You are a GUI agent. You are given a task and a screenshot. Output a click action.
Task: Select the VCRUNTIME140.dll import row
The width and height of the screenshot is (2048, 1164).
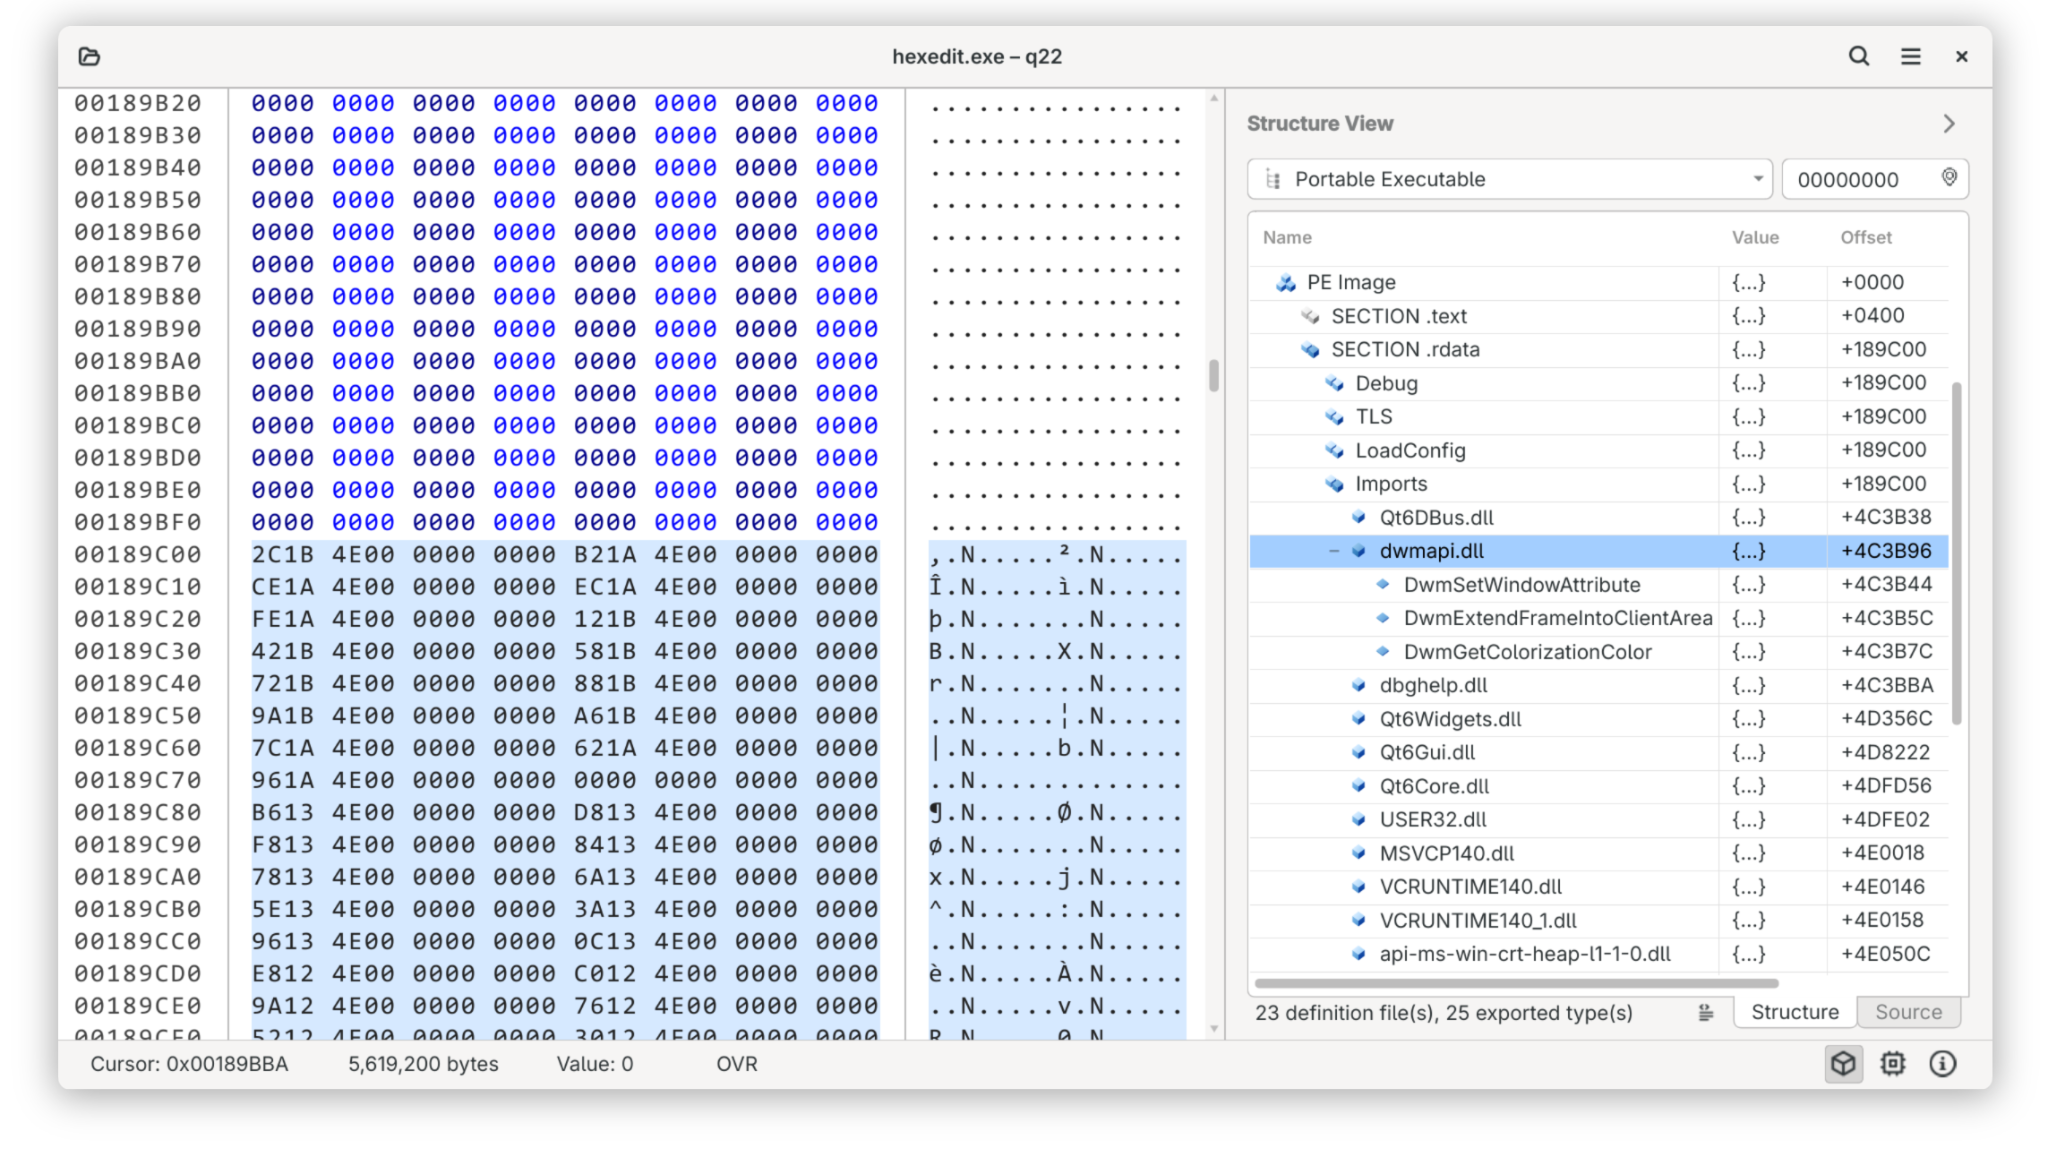pos(1598,887)
